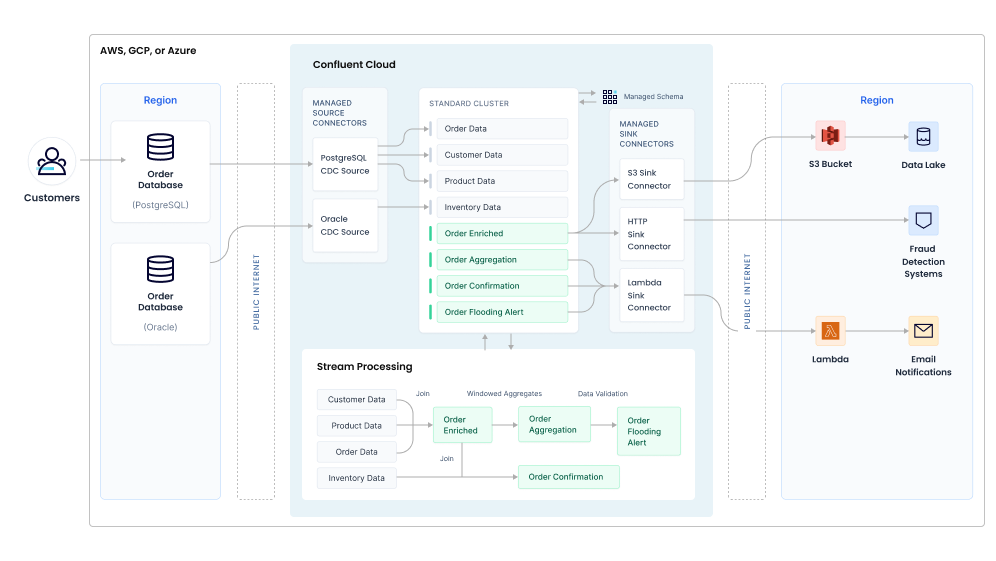Click the 'Email Notifications' label
This screenshot has height=561, width=996.
pos(923,366)
